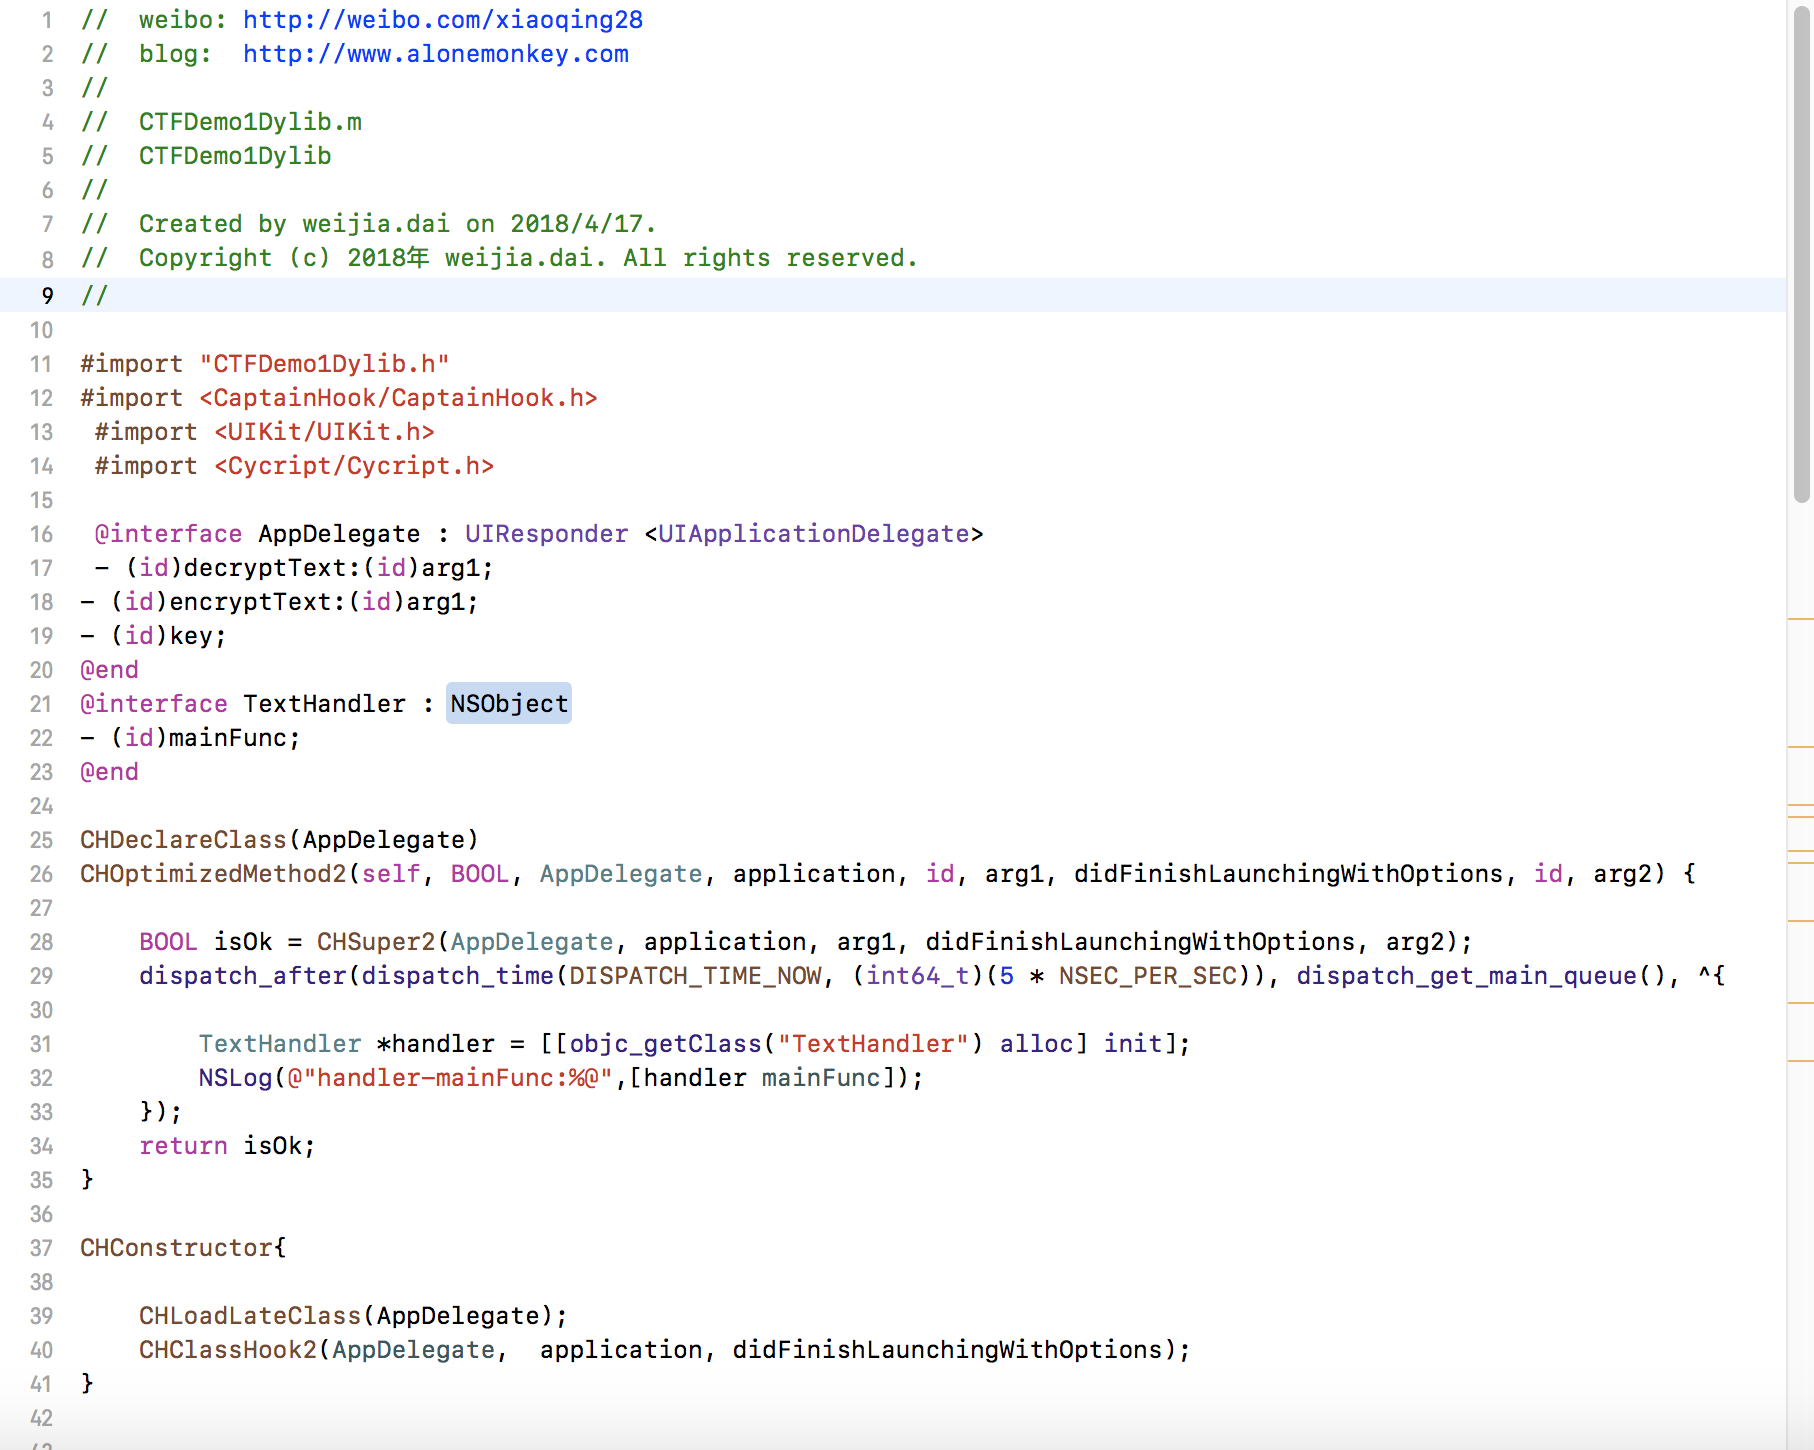This screenshot has width=1814, height=1450.
Task: Click the UIApplicationDelegate protocol name
Action: (x=813, y=534)
